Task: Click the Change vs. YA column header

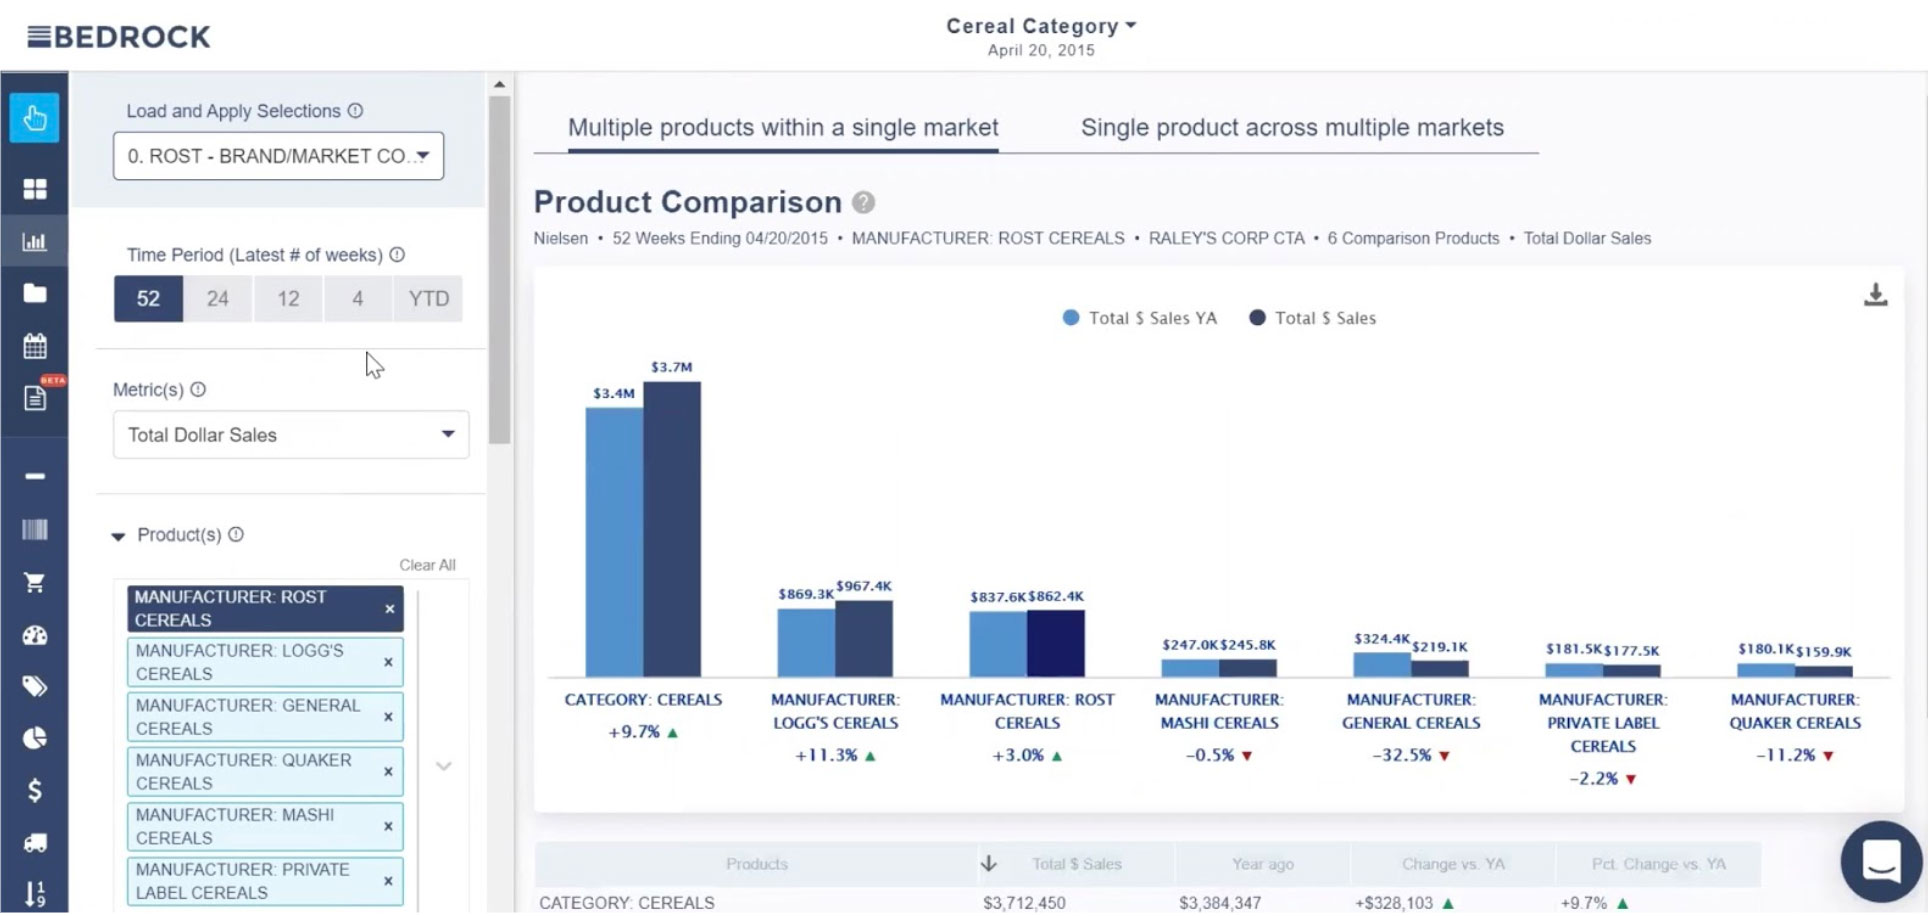Action: (1453, 864)
